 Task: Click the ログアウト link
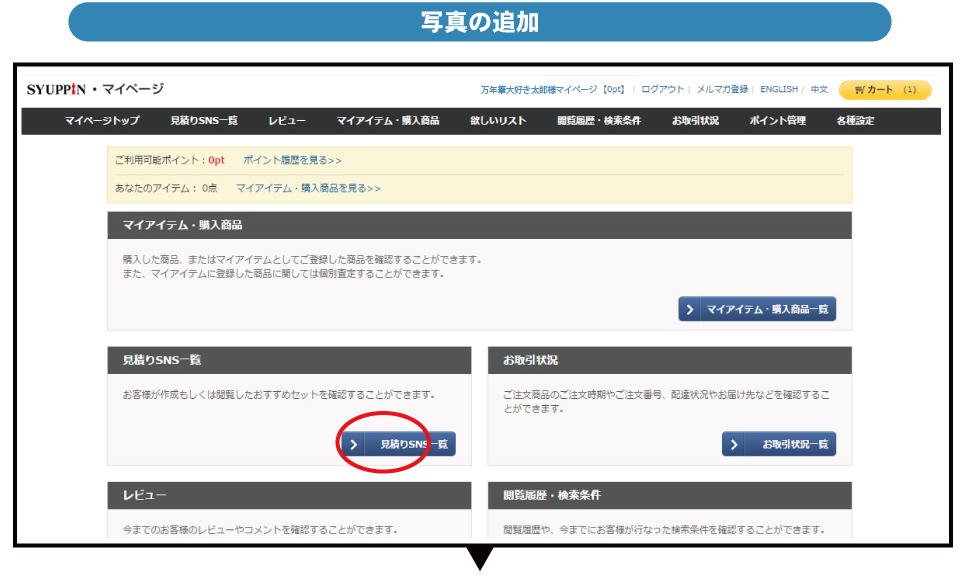click(x=662, y=89)
